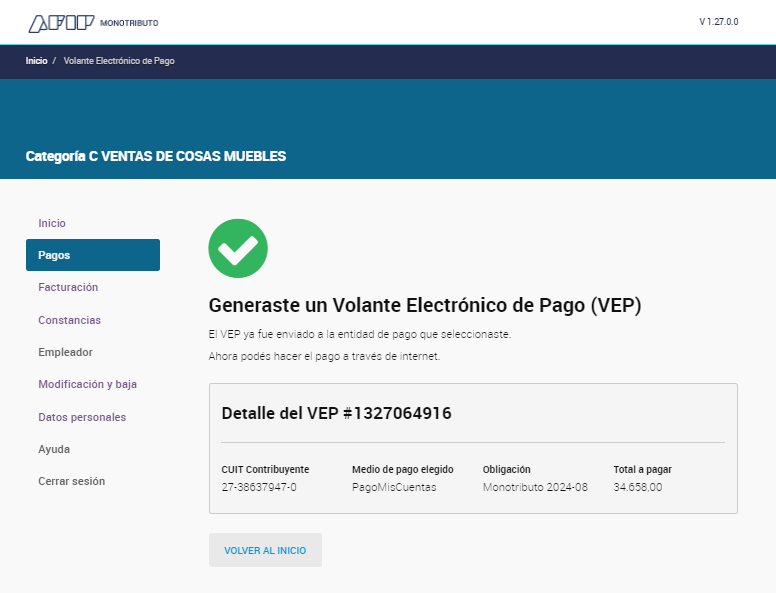Image resolution: width=776 pixels, height=593 pixels.
Task: Open the Constancias sidebar item
Action: [70, 320]
